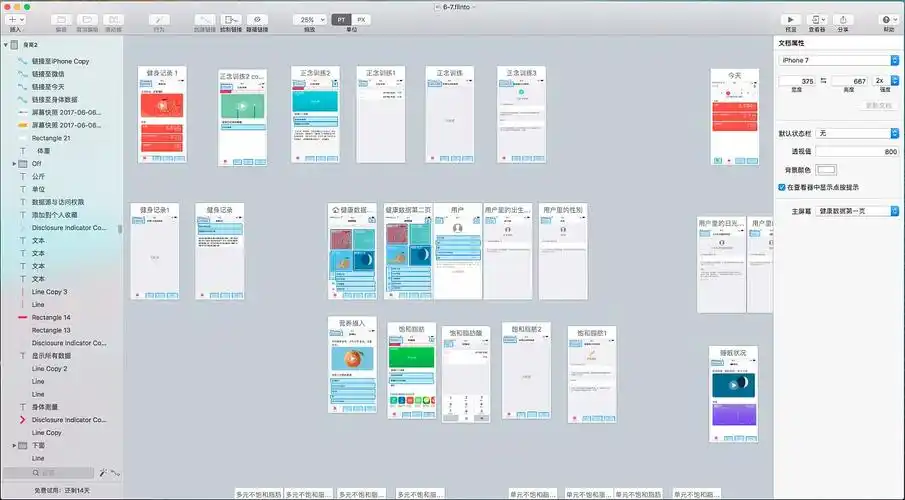Click the Help question mark icon
The height and width of the screenshot is (500, 905).
coord(887,19)
